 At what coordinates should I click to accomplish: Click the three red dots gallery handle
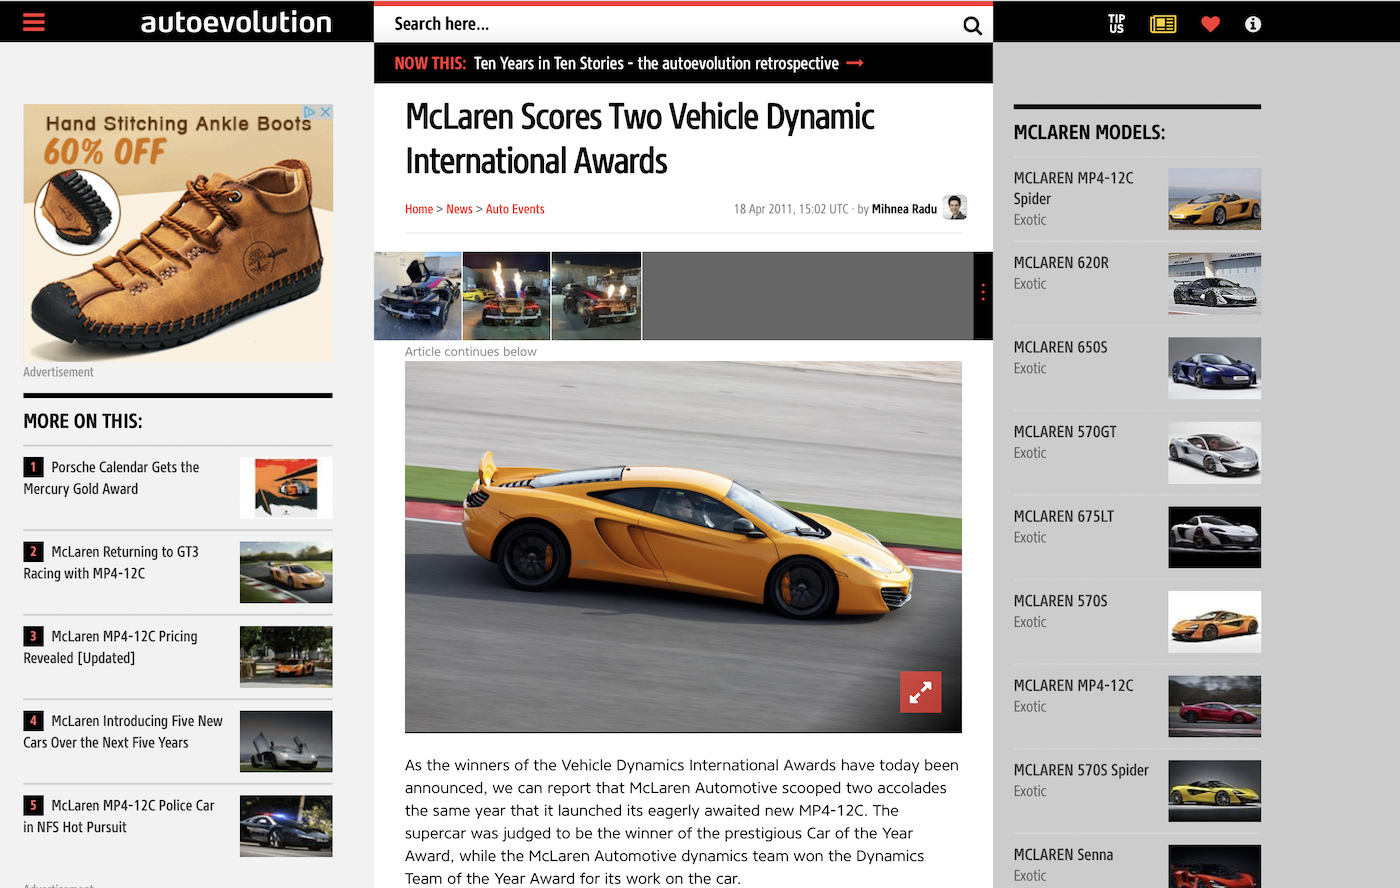[983, 292]
